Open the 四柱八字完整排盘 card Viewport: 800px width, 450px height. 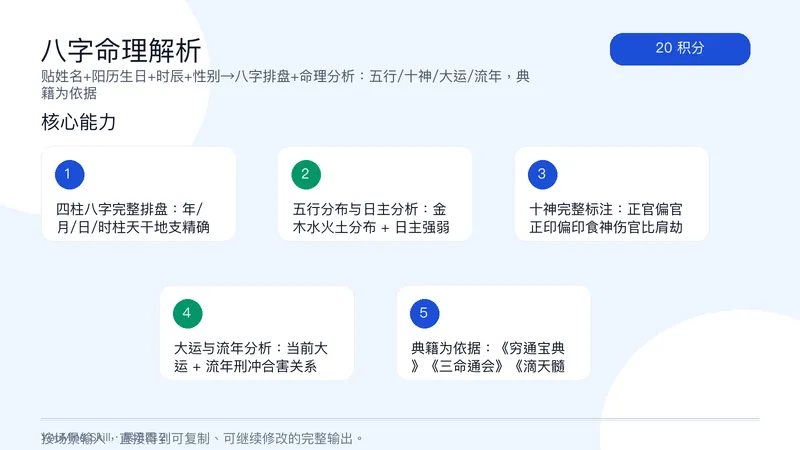[x=138, y=194]
